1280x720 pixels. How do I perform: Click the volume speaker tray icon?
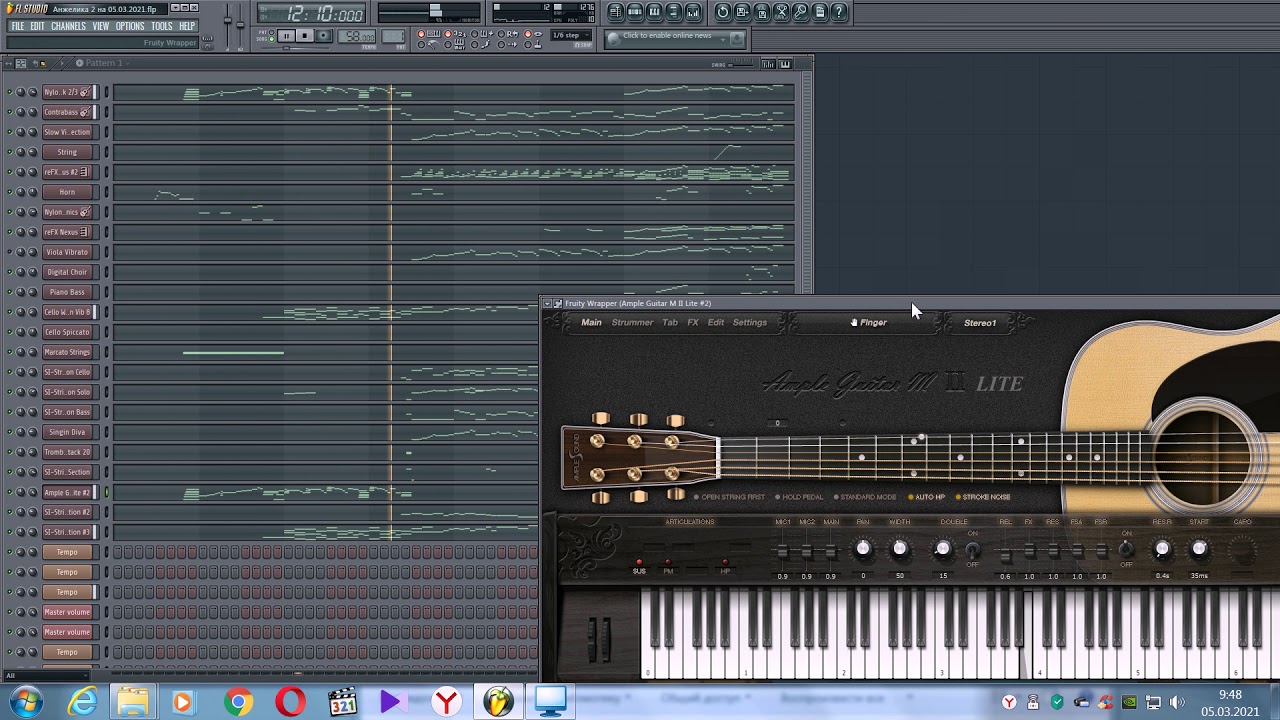tap(1177, 702)
